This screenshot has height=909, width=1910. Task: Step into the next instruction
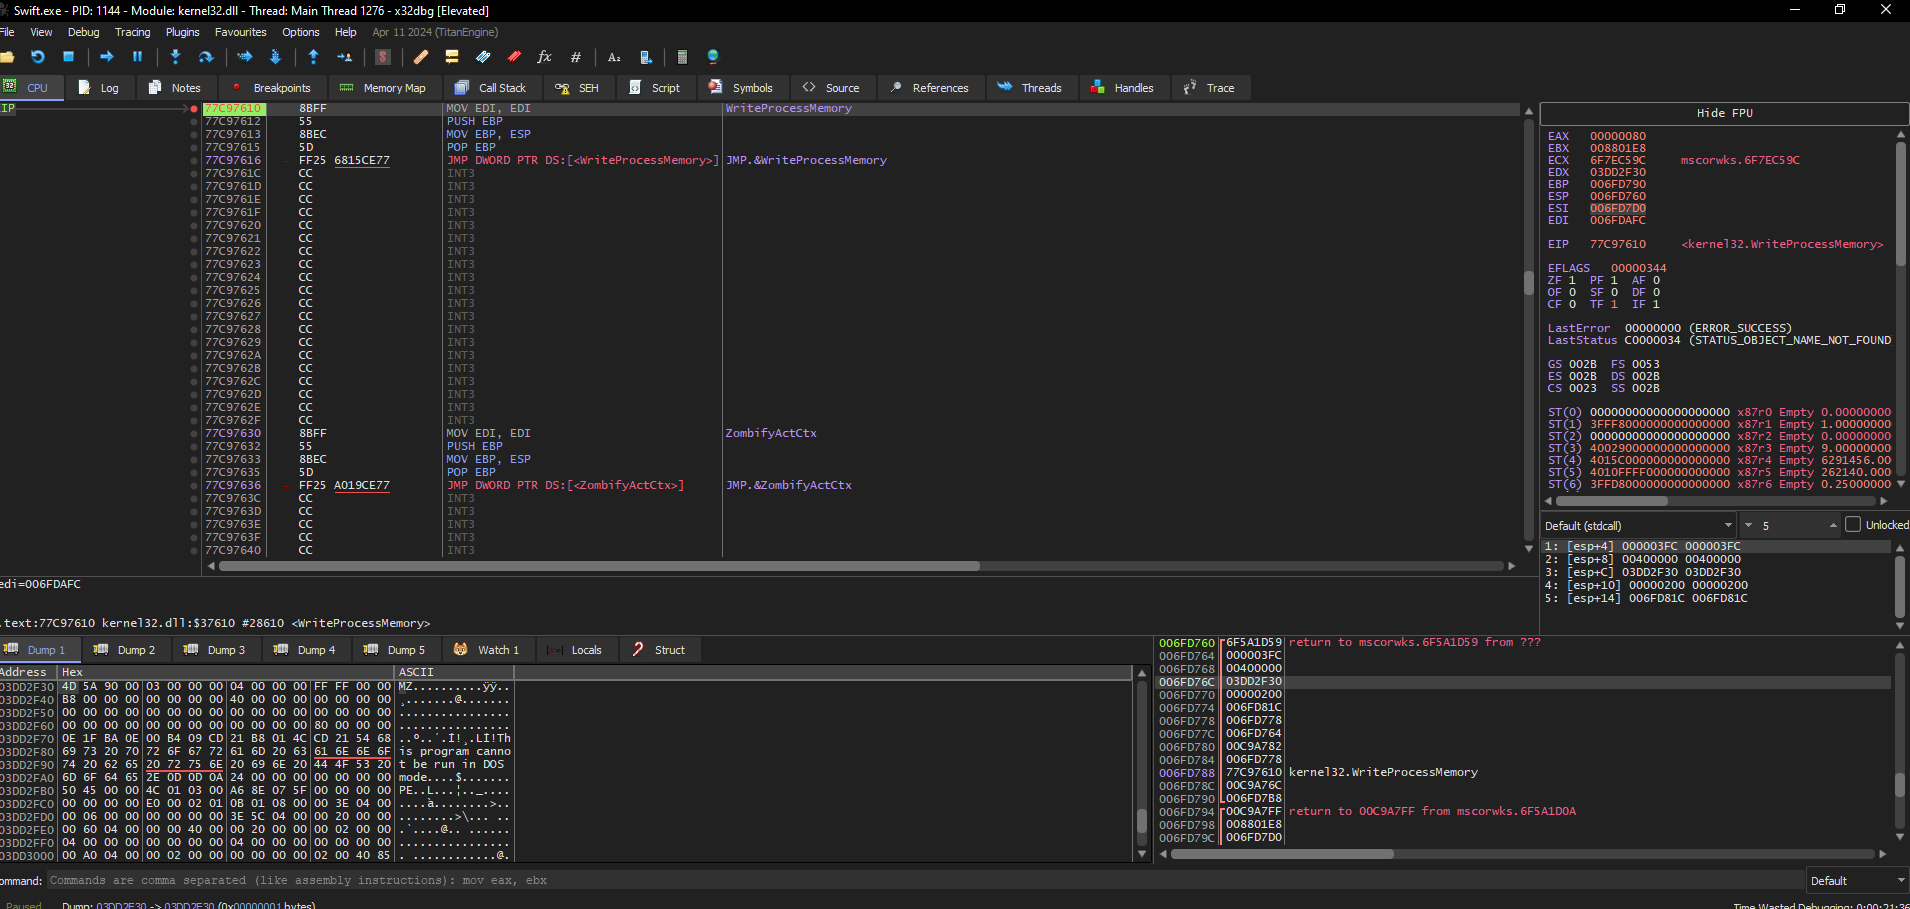pos(176,57)
